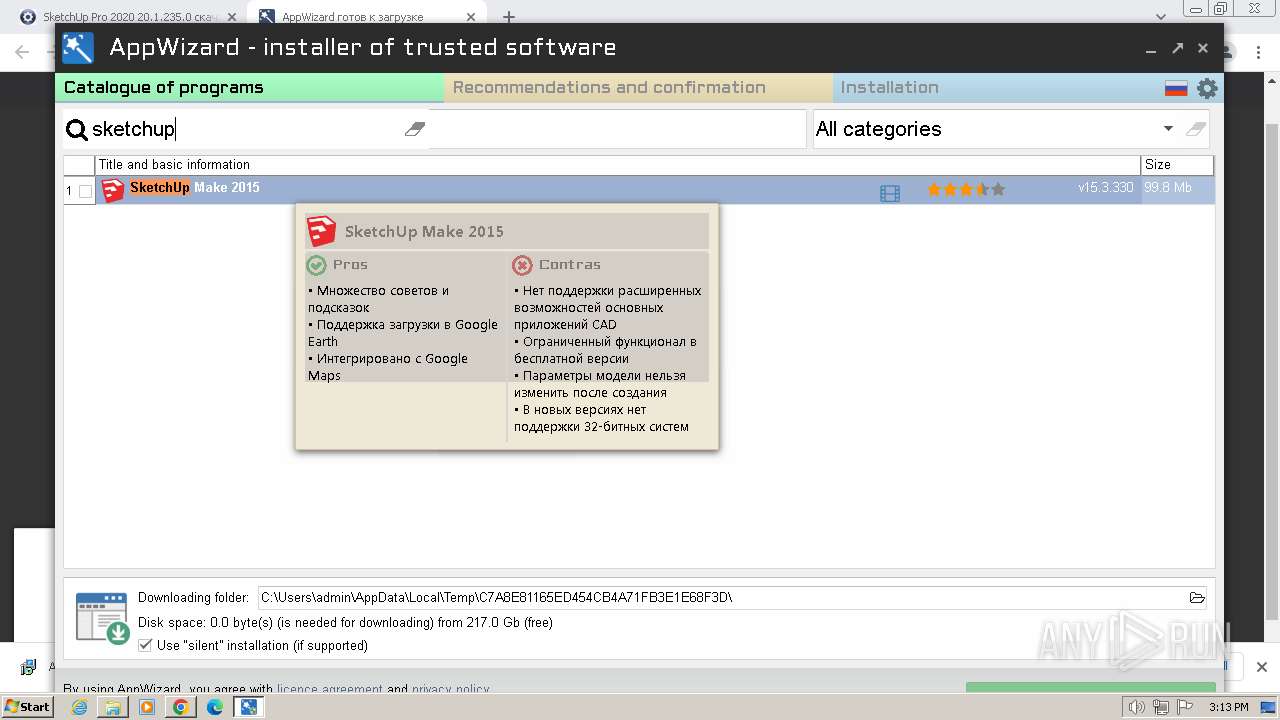Select the SketchUp Make 2015 row title
This screenshot has width=1280, height=720.
[195, 188]
